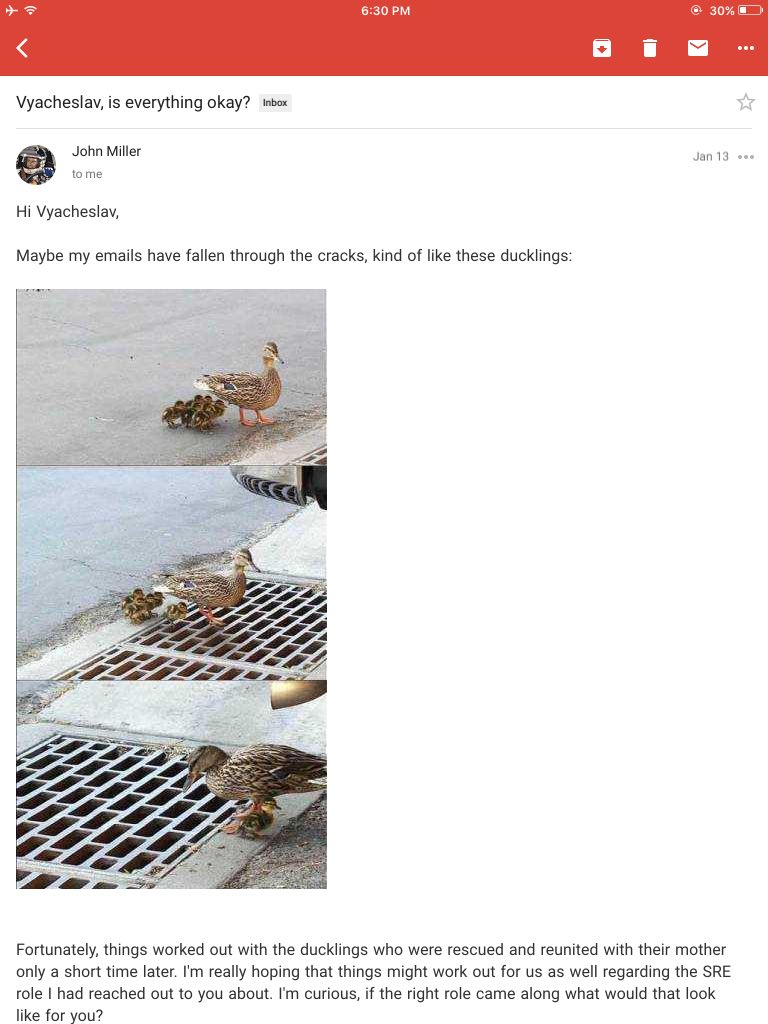Viewport: 768px width, 1024px height.
Task: Archive this email with the archive icon
Action: coord(601,48)
